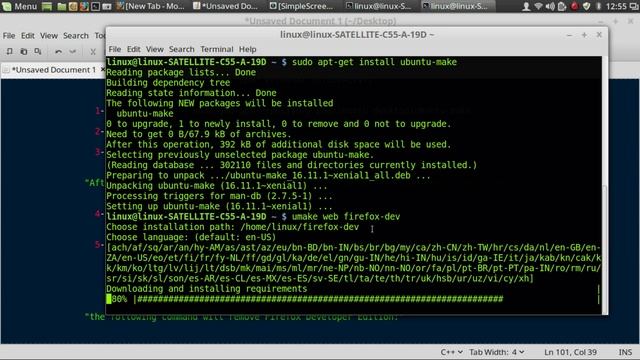Open the C++ syntax dropdown in status bar

coord(451,352)
